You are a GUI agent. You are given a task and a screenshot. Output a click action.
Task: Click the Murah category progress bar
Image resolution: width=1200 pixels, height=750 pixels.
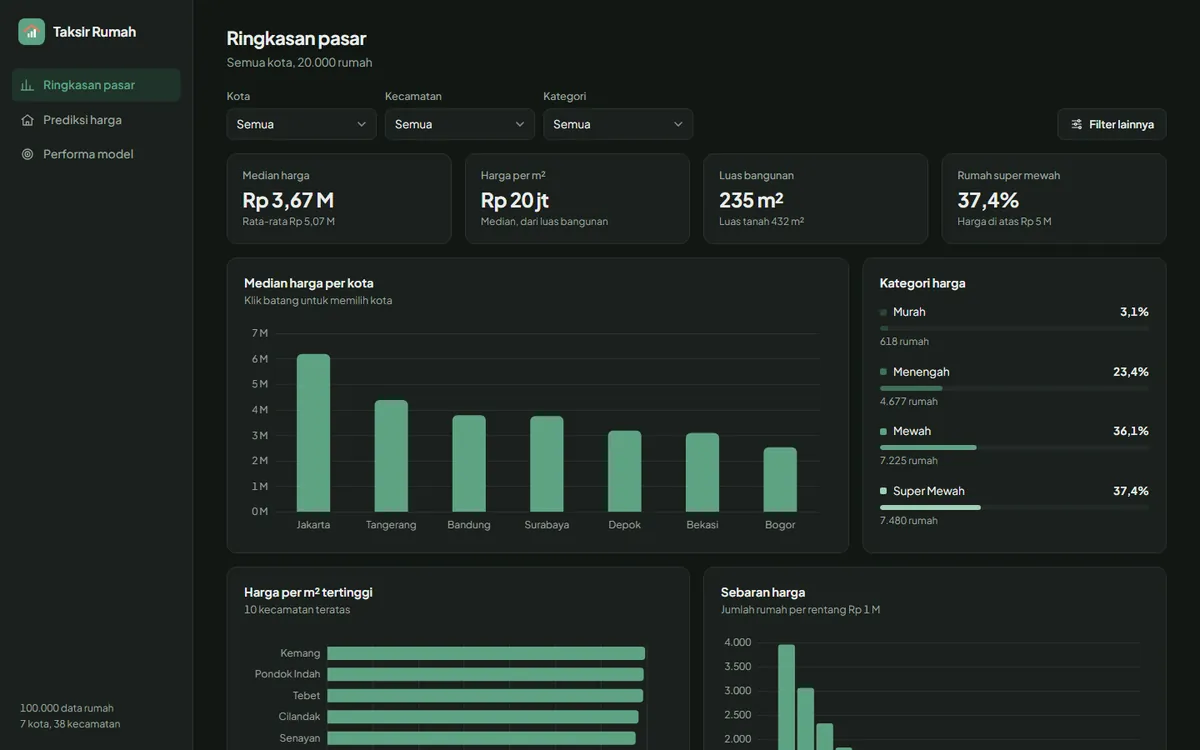tap(1014, 328)
